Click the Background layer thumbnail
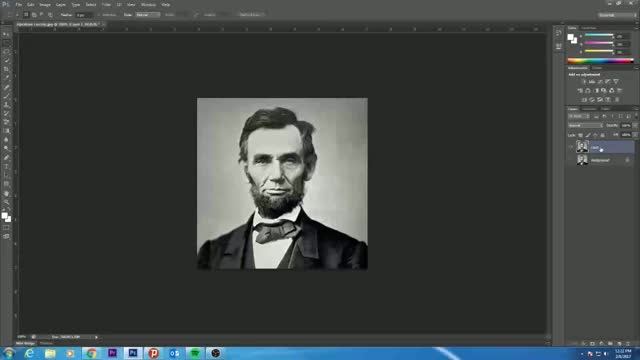Screen dimensions: 640x360 (582, 160)
